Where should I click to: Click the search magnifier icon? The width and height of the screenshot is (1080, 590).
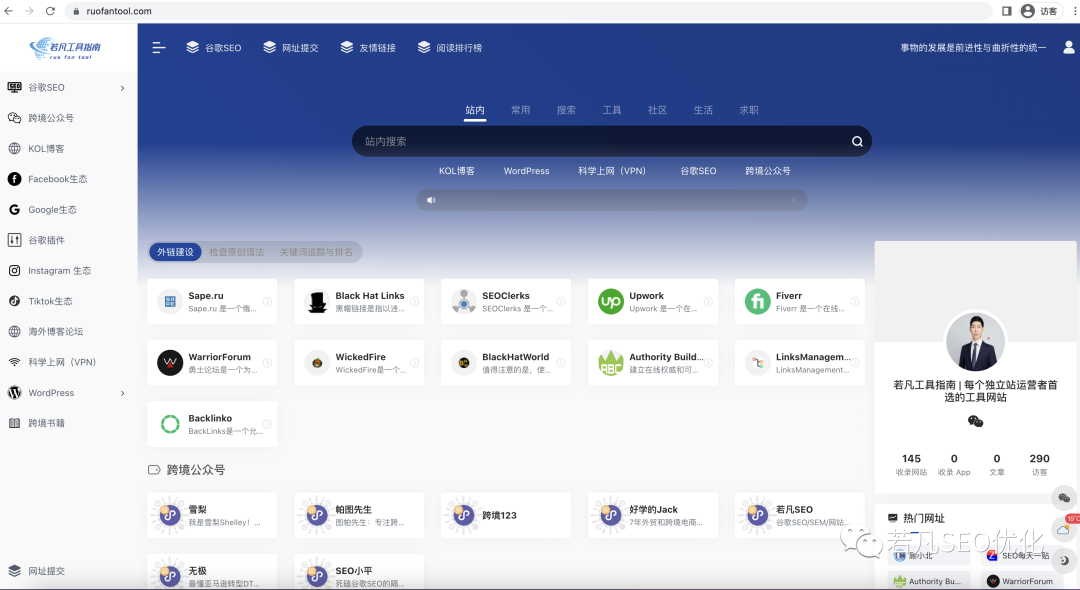click(857, 142)
